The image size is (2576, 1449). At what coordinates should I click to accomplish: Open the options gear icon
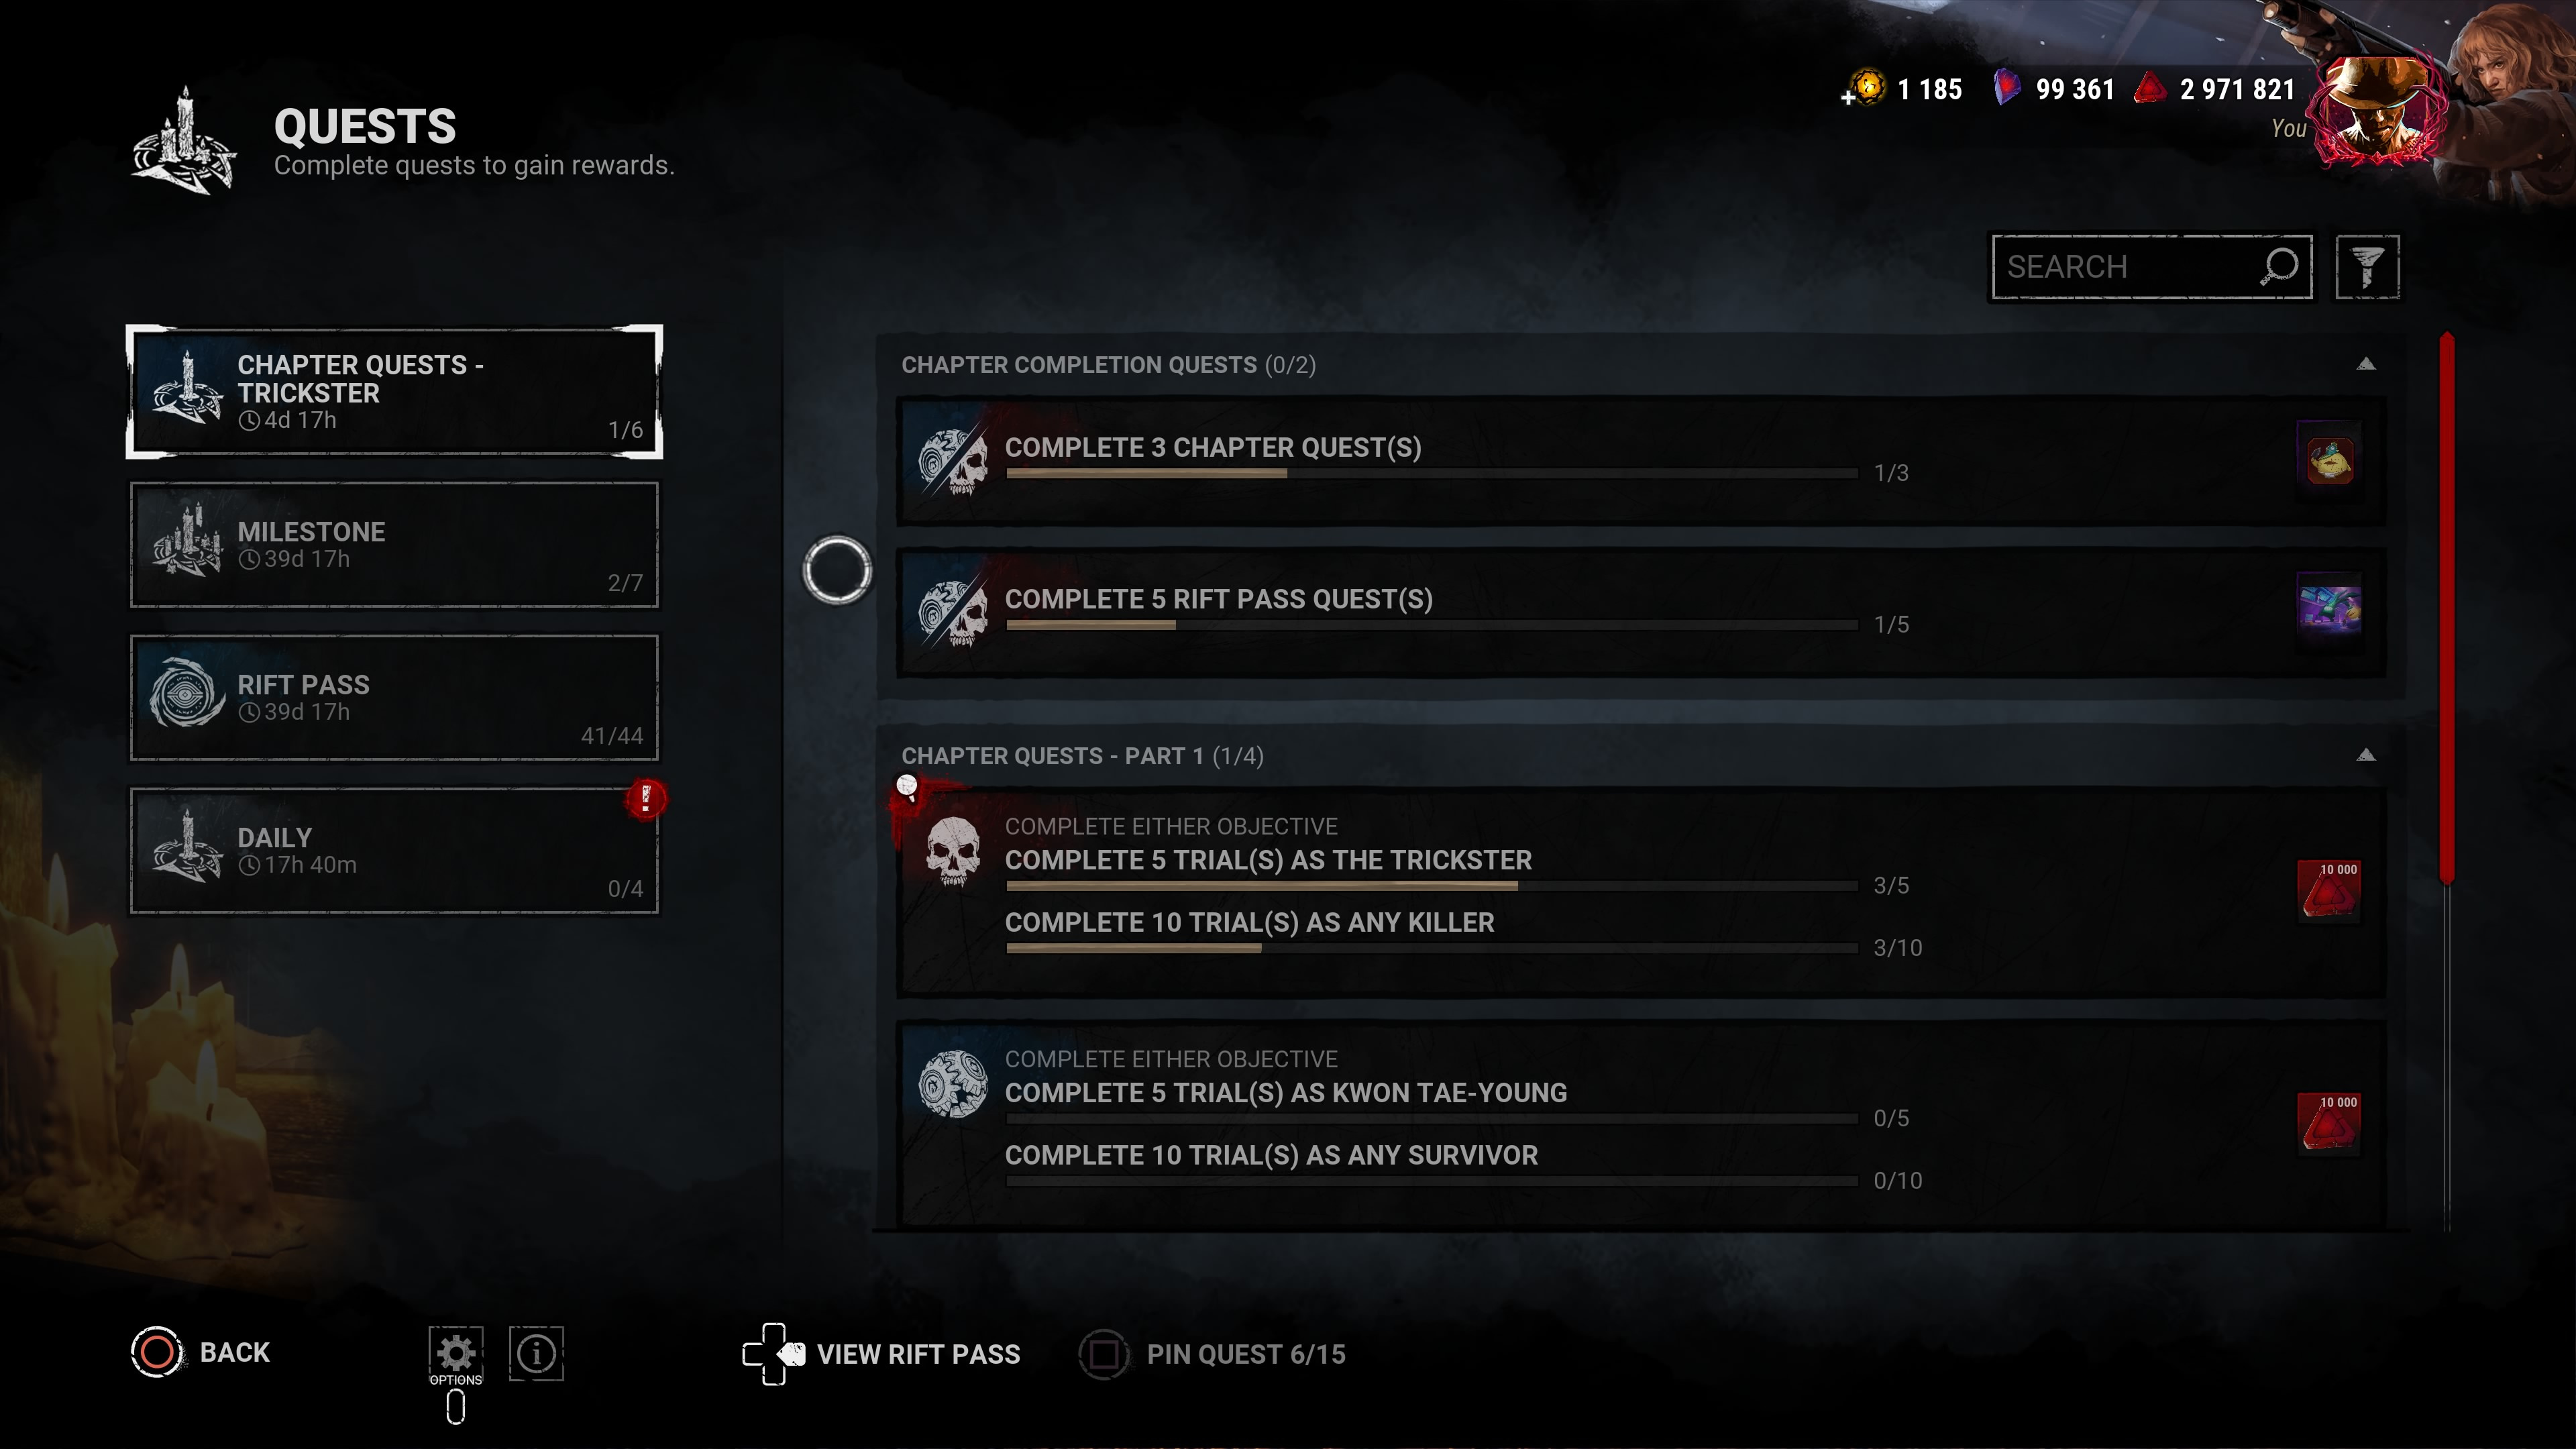pyautogui.click(x=456, y=1353)
